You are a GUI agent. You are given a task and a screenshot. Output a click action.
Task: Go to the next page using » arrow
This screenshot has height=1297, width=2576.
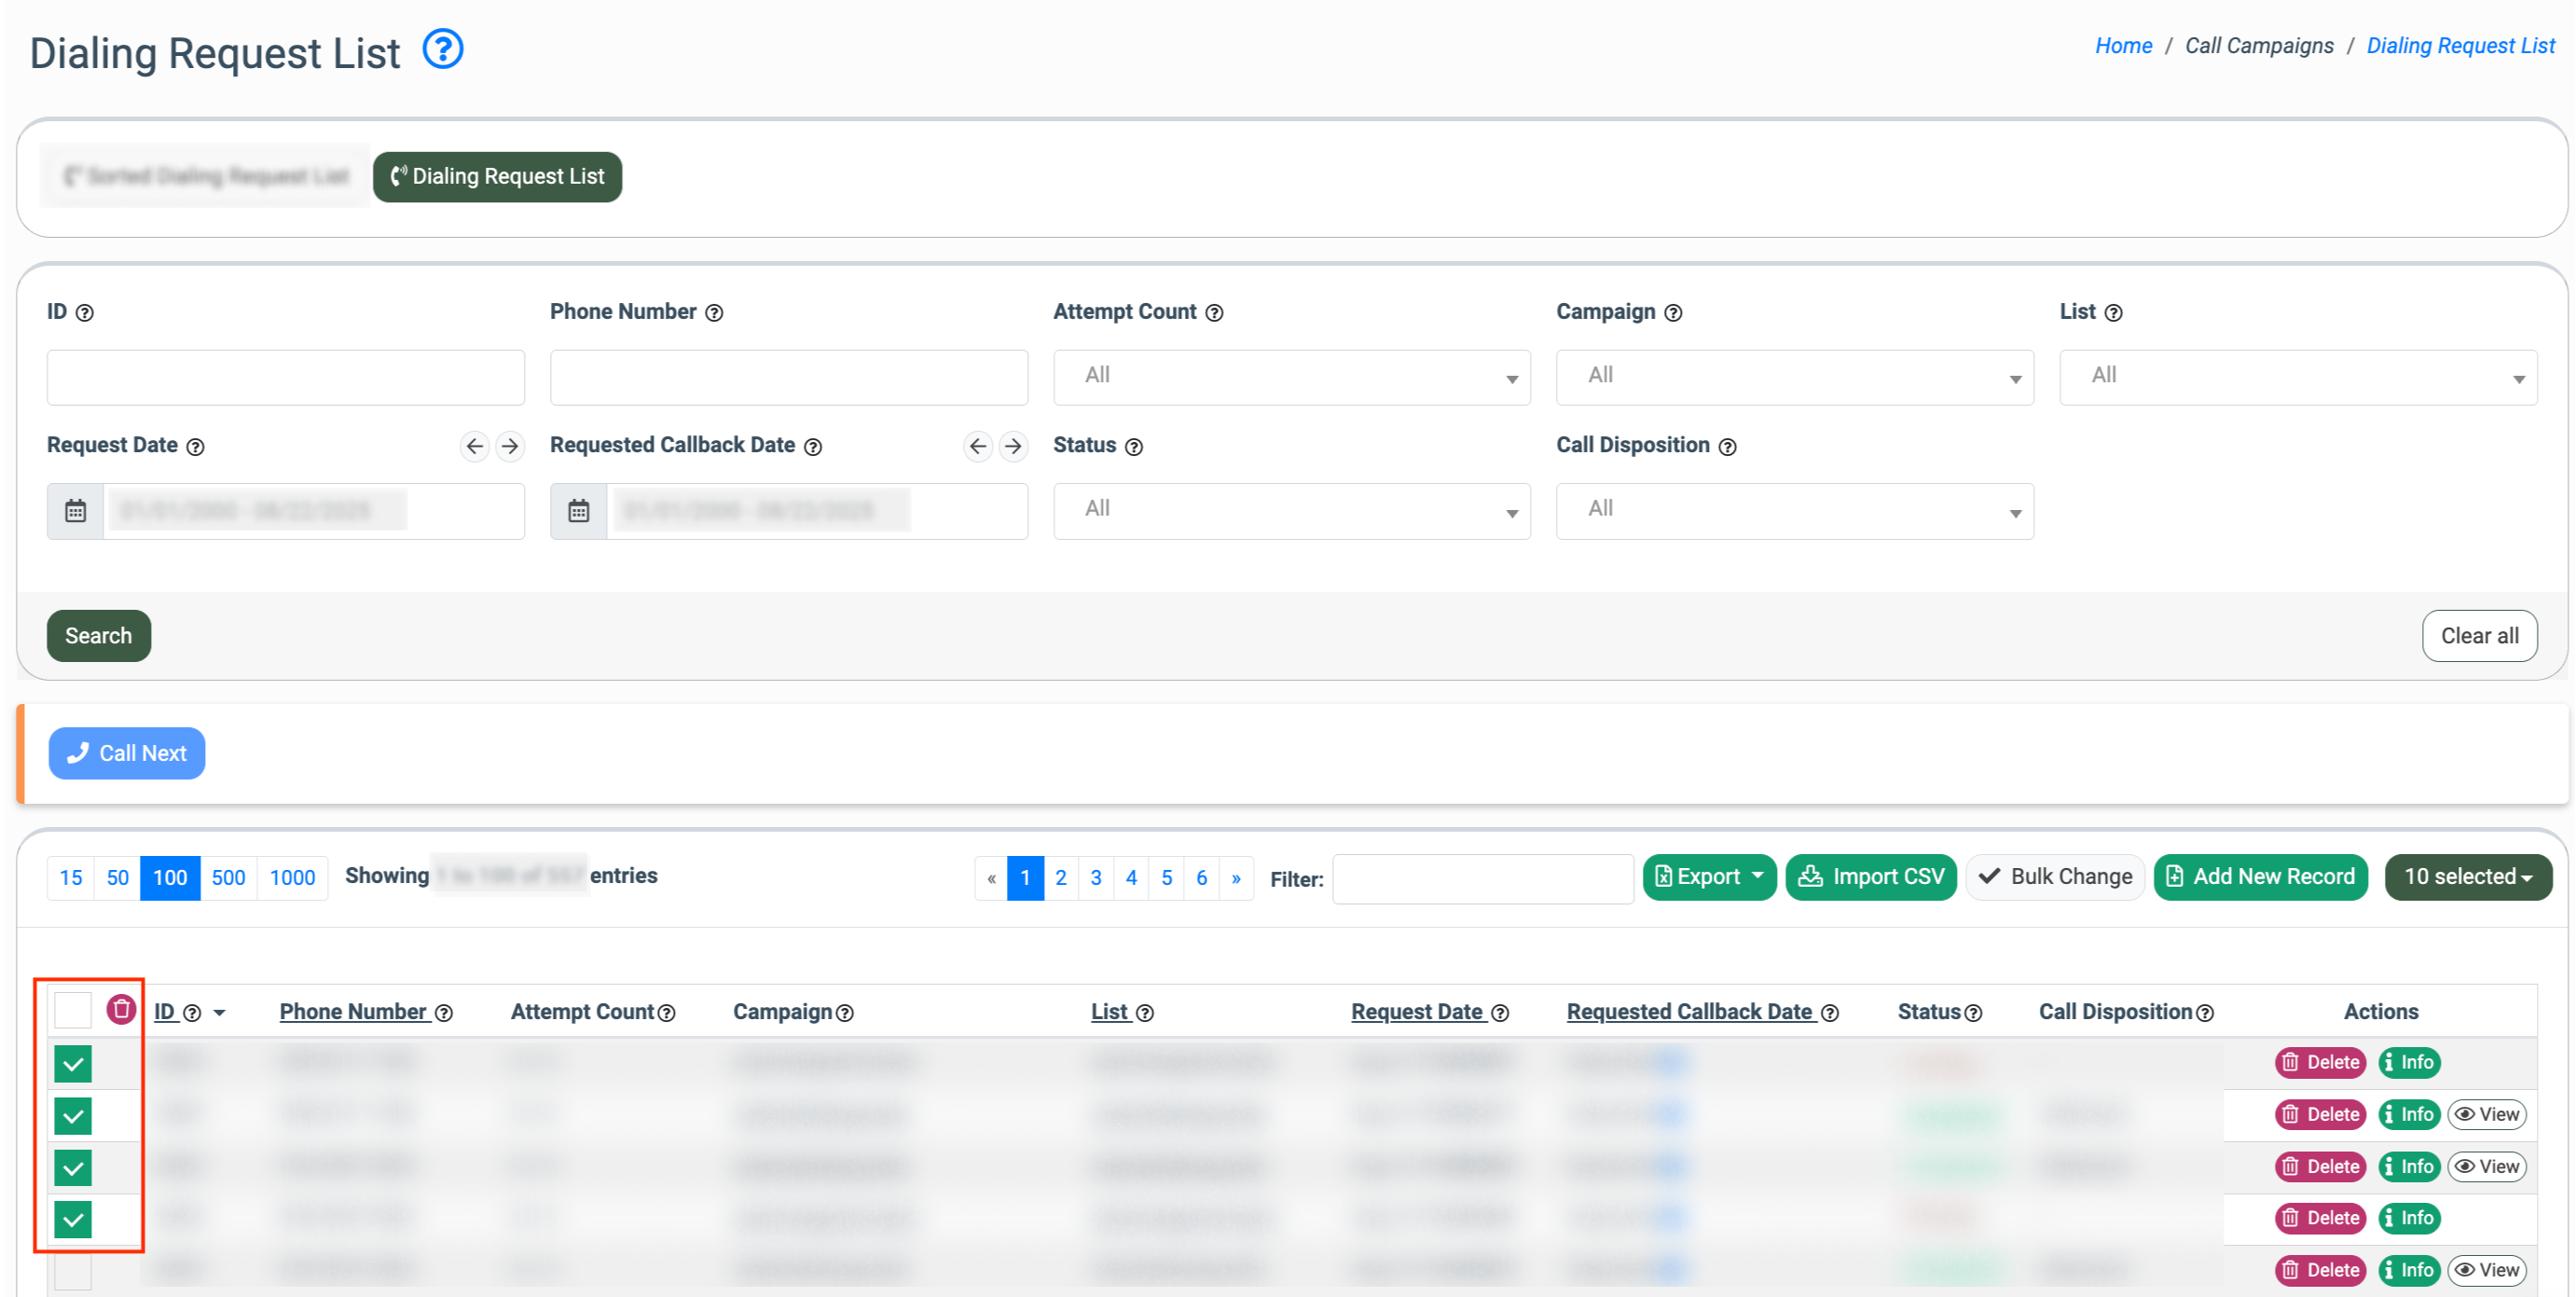pos(1236,878)
